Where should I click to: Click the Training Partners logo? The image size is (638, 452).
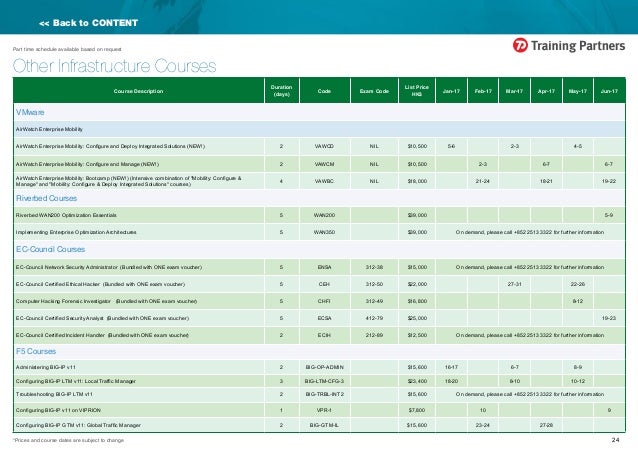[x=568, y=45]
